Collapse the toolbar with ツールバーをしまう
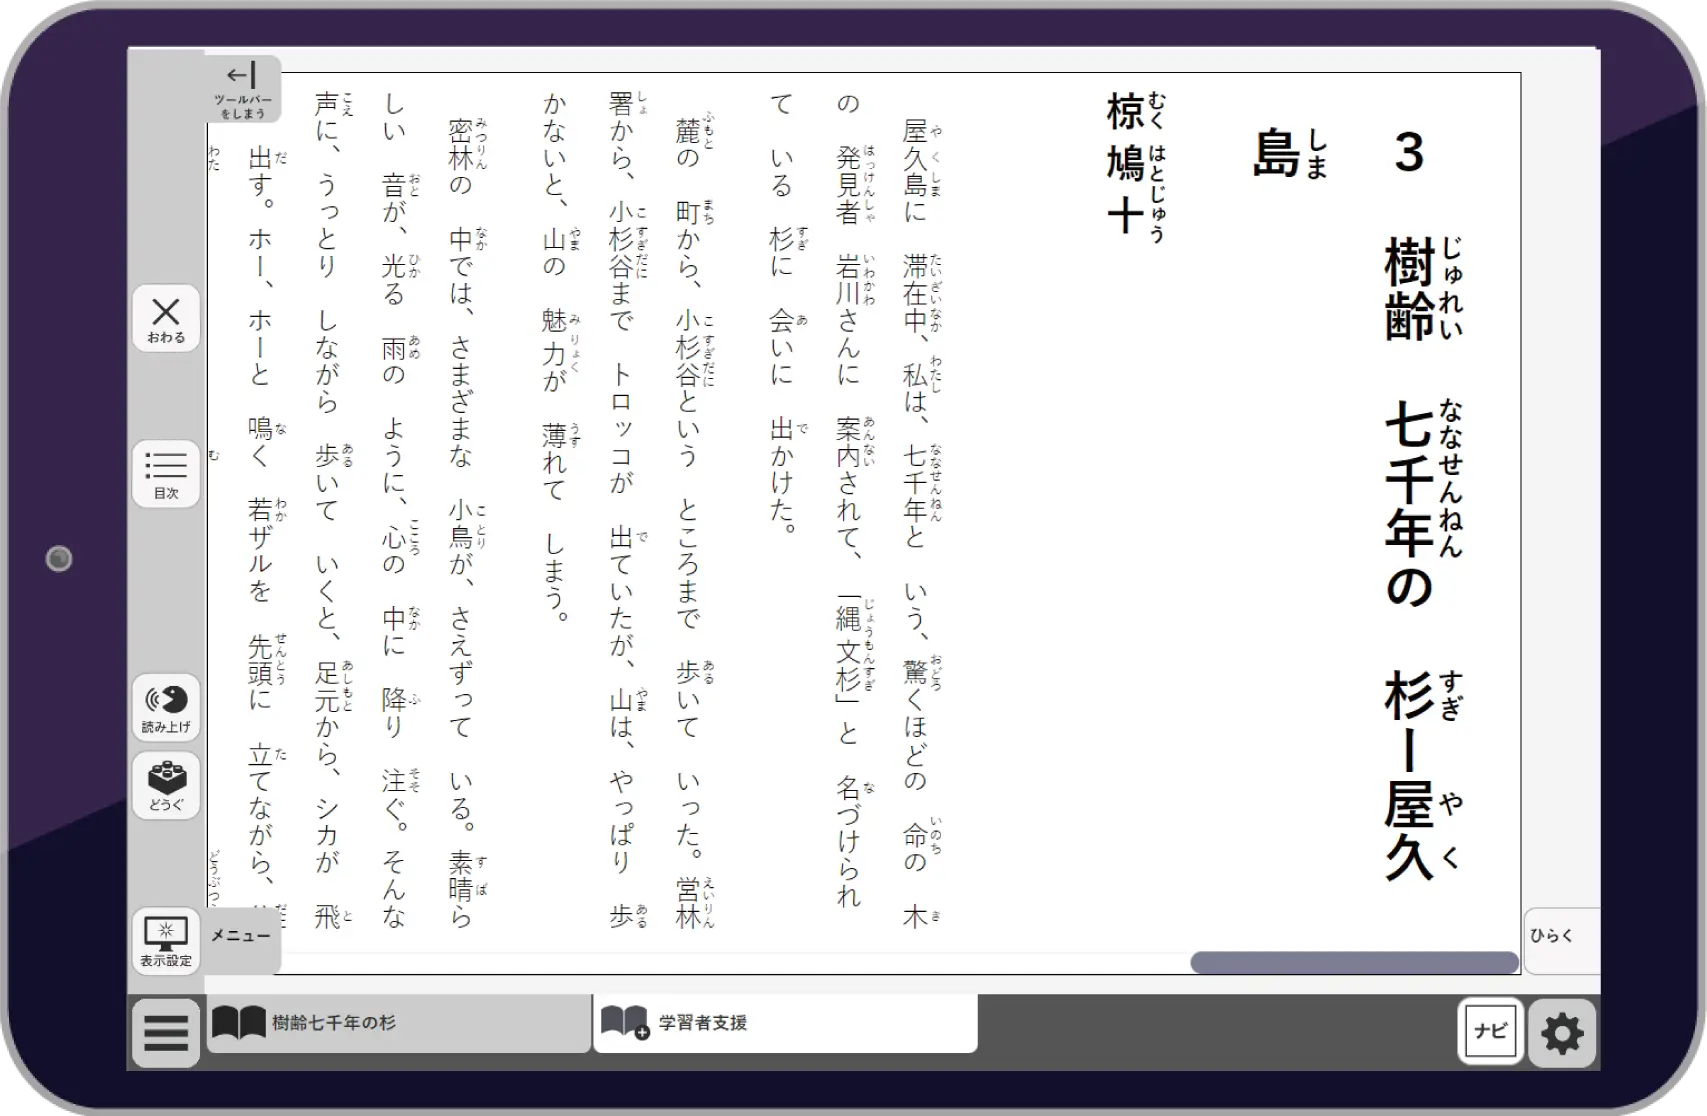 243,89
